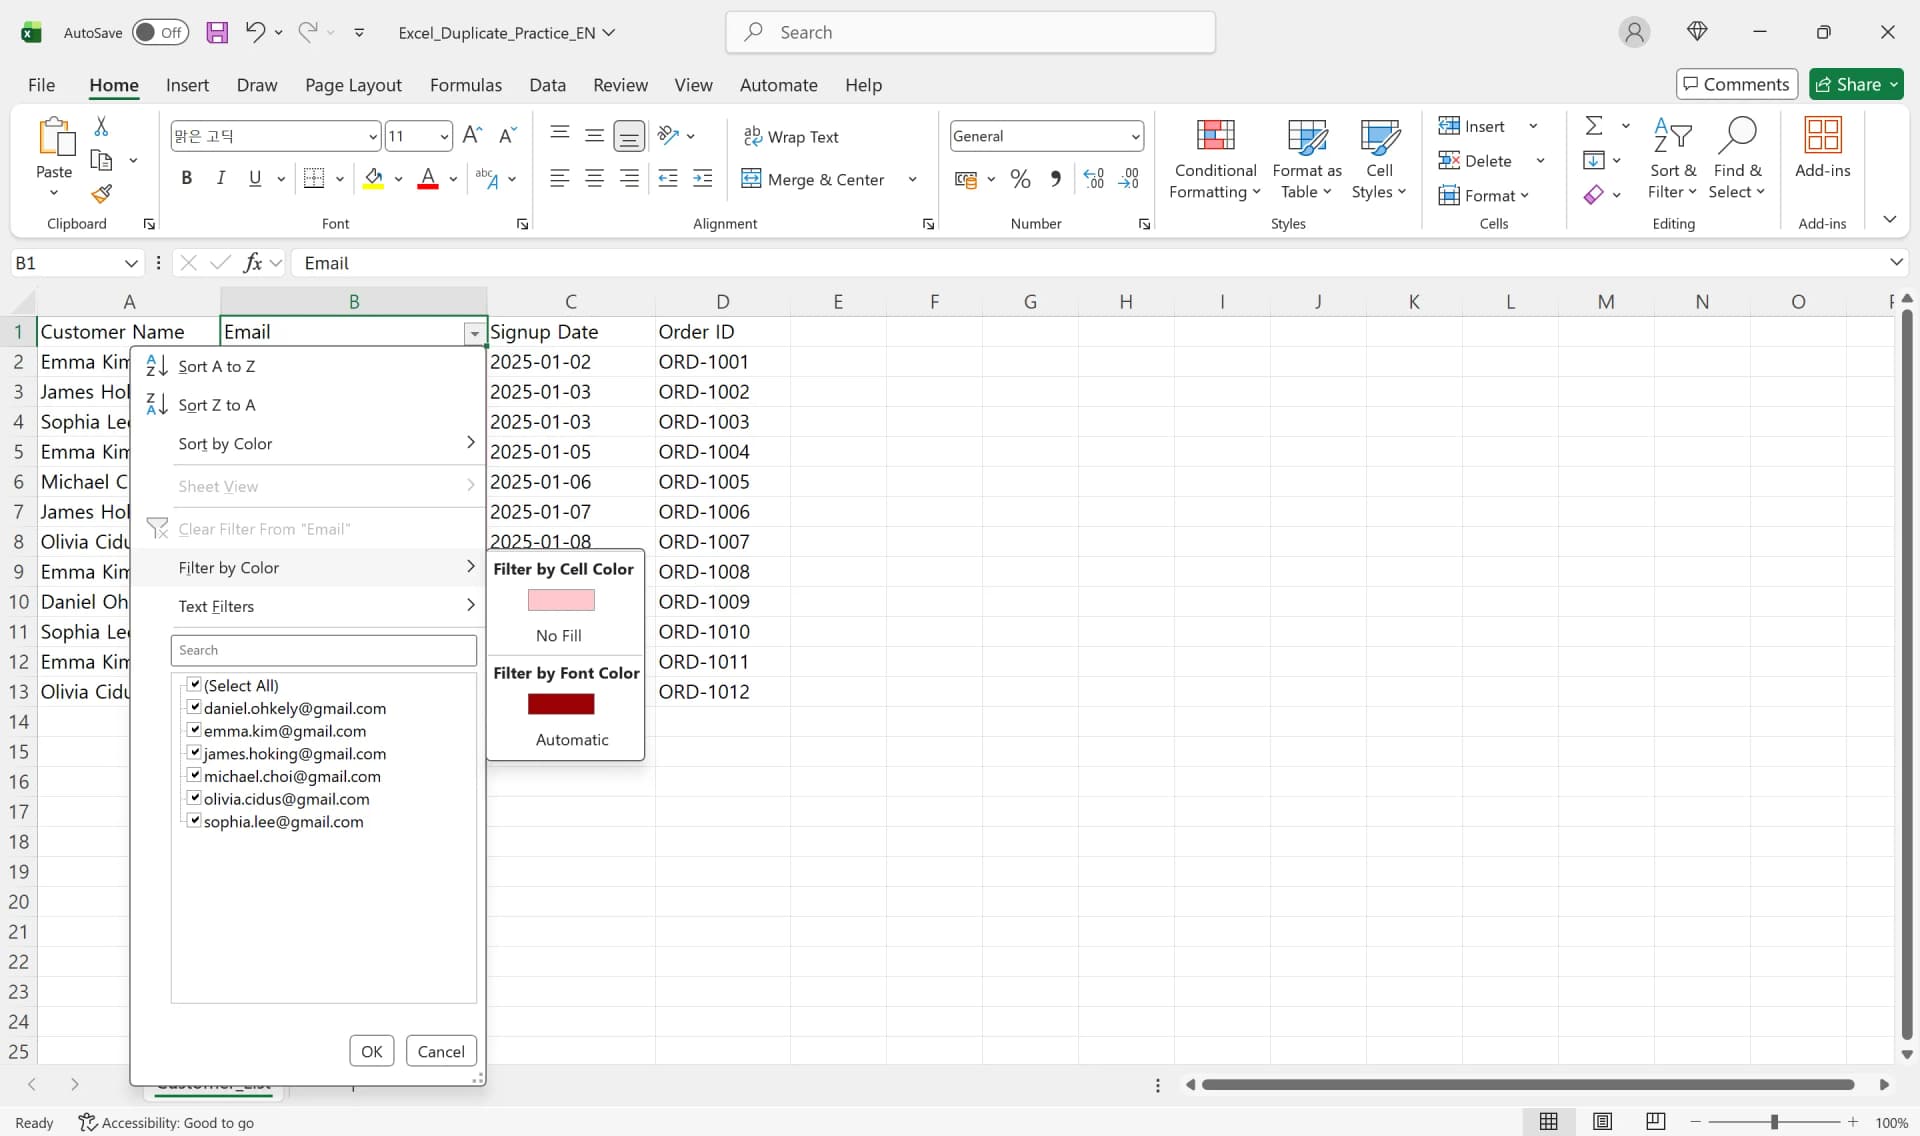
Task: Open the General number format dropdown
Action: pyautogui.click(x=1133, y=136)
